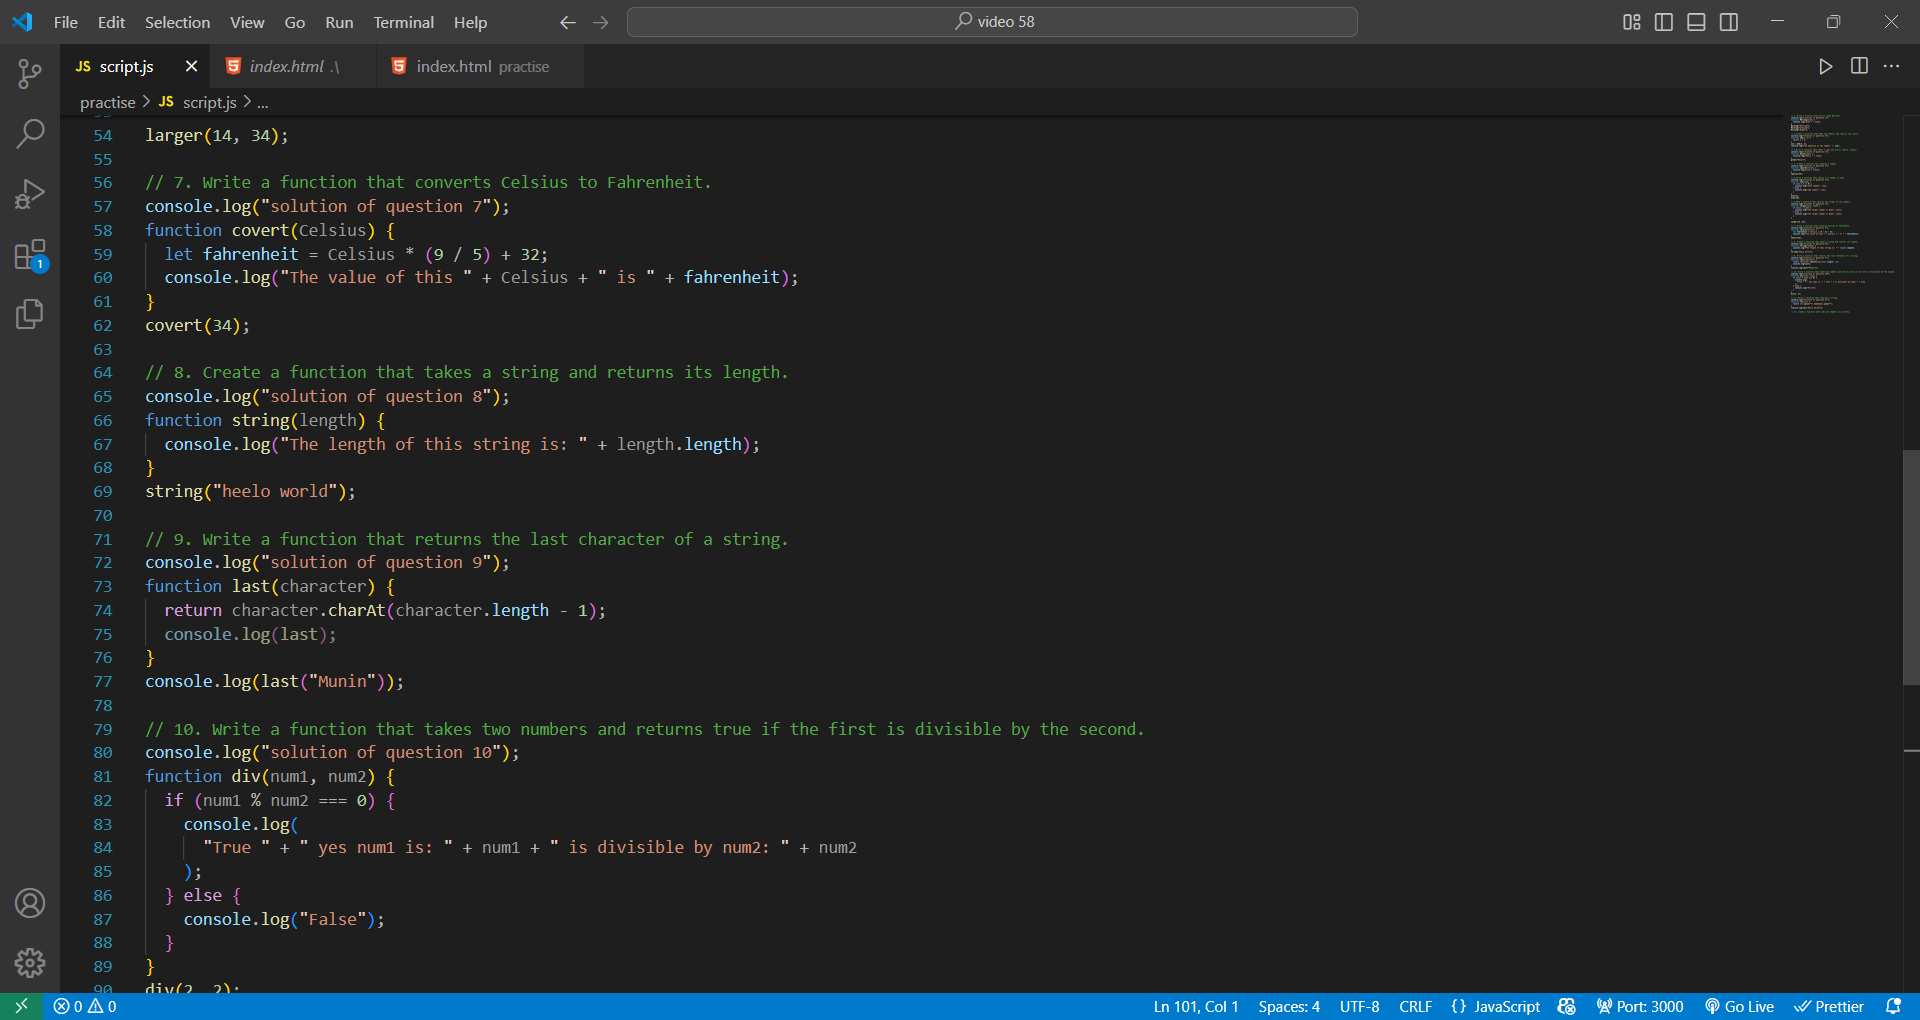The height and width of the screenshot is (1020, 1920).
Task: Click the video 58 command center search
Action: [992, 22]
